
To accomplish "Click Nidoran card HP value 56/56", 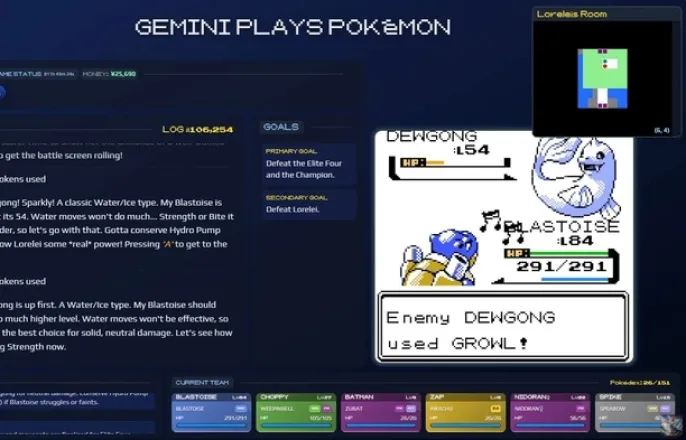I will [578, 418].
